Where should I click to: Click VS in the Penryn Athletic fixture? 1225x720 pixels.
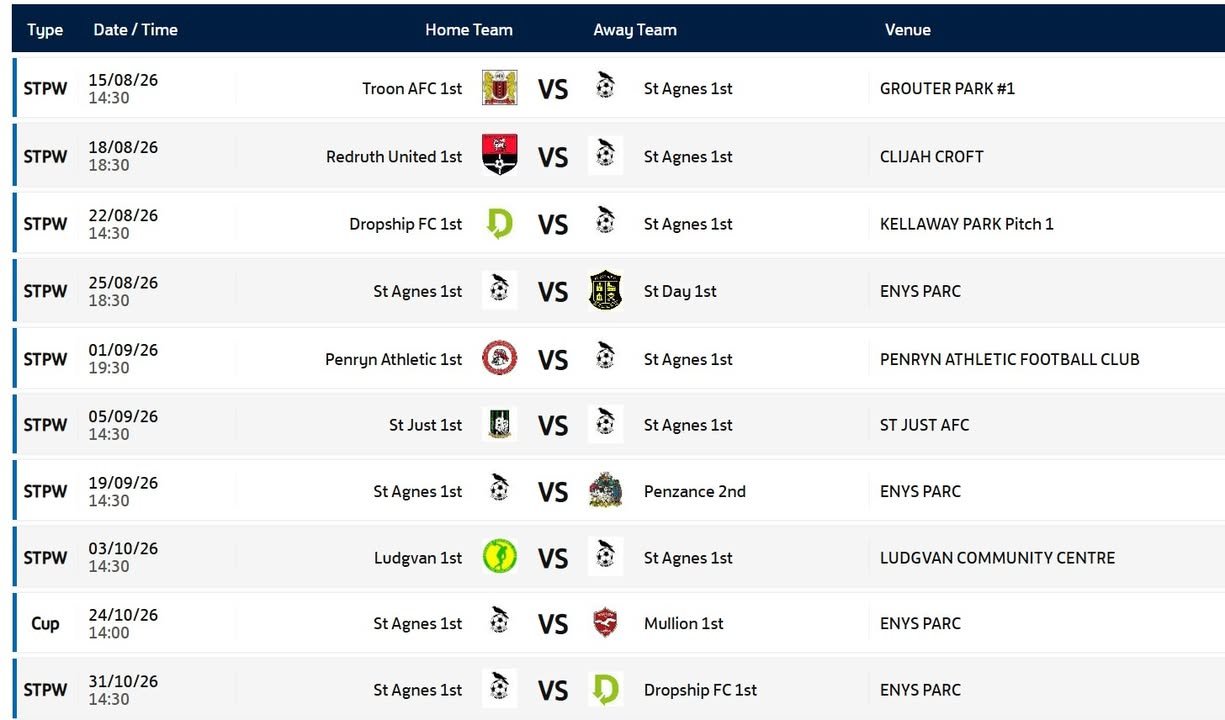click(x=552, y=359)
